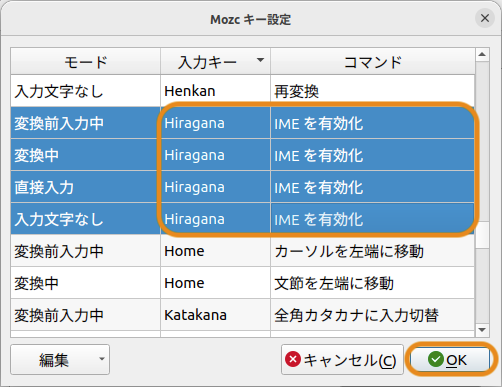Select the 再変換 command cell
Viewport: 502px width, 387px height.
tap(372, 91)
